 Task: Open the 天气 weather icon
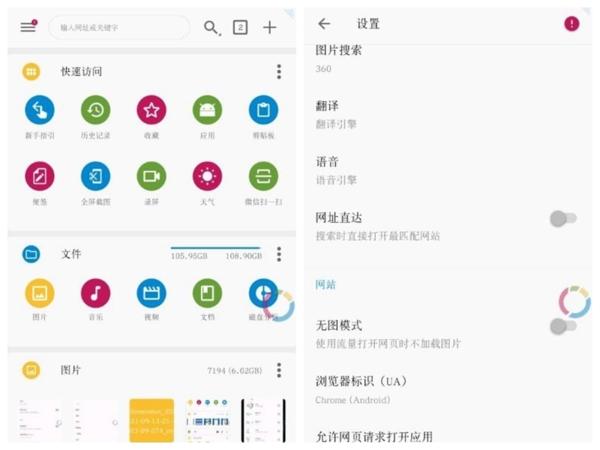[x=207, y=177]
